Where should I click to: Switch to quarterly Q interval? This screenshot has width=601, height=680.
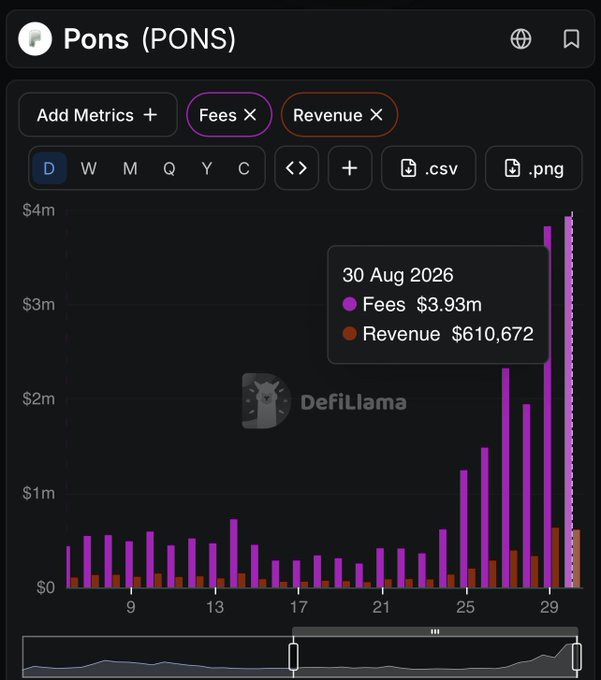coord(169,168)
